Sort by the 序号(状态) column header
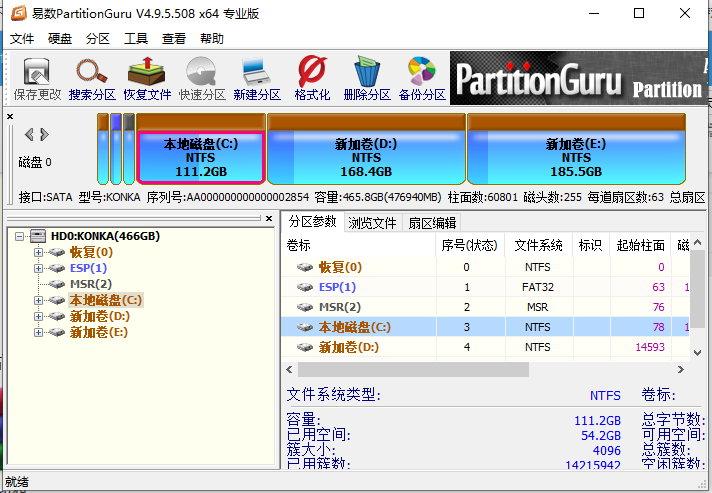The height and width of the screenshot is (493, 712). pyautogui.click(x=470, y=246)
